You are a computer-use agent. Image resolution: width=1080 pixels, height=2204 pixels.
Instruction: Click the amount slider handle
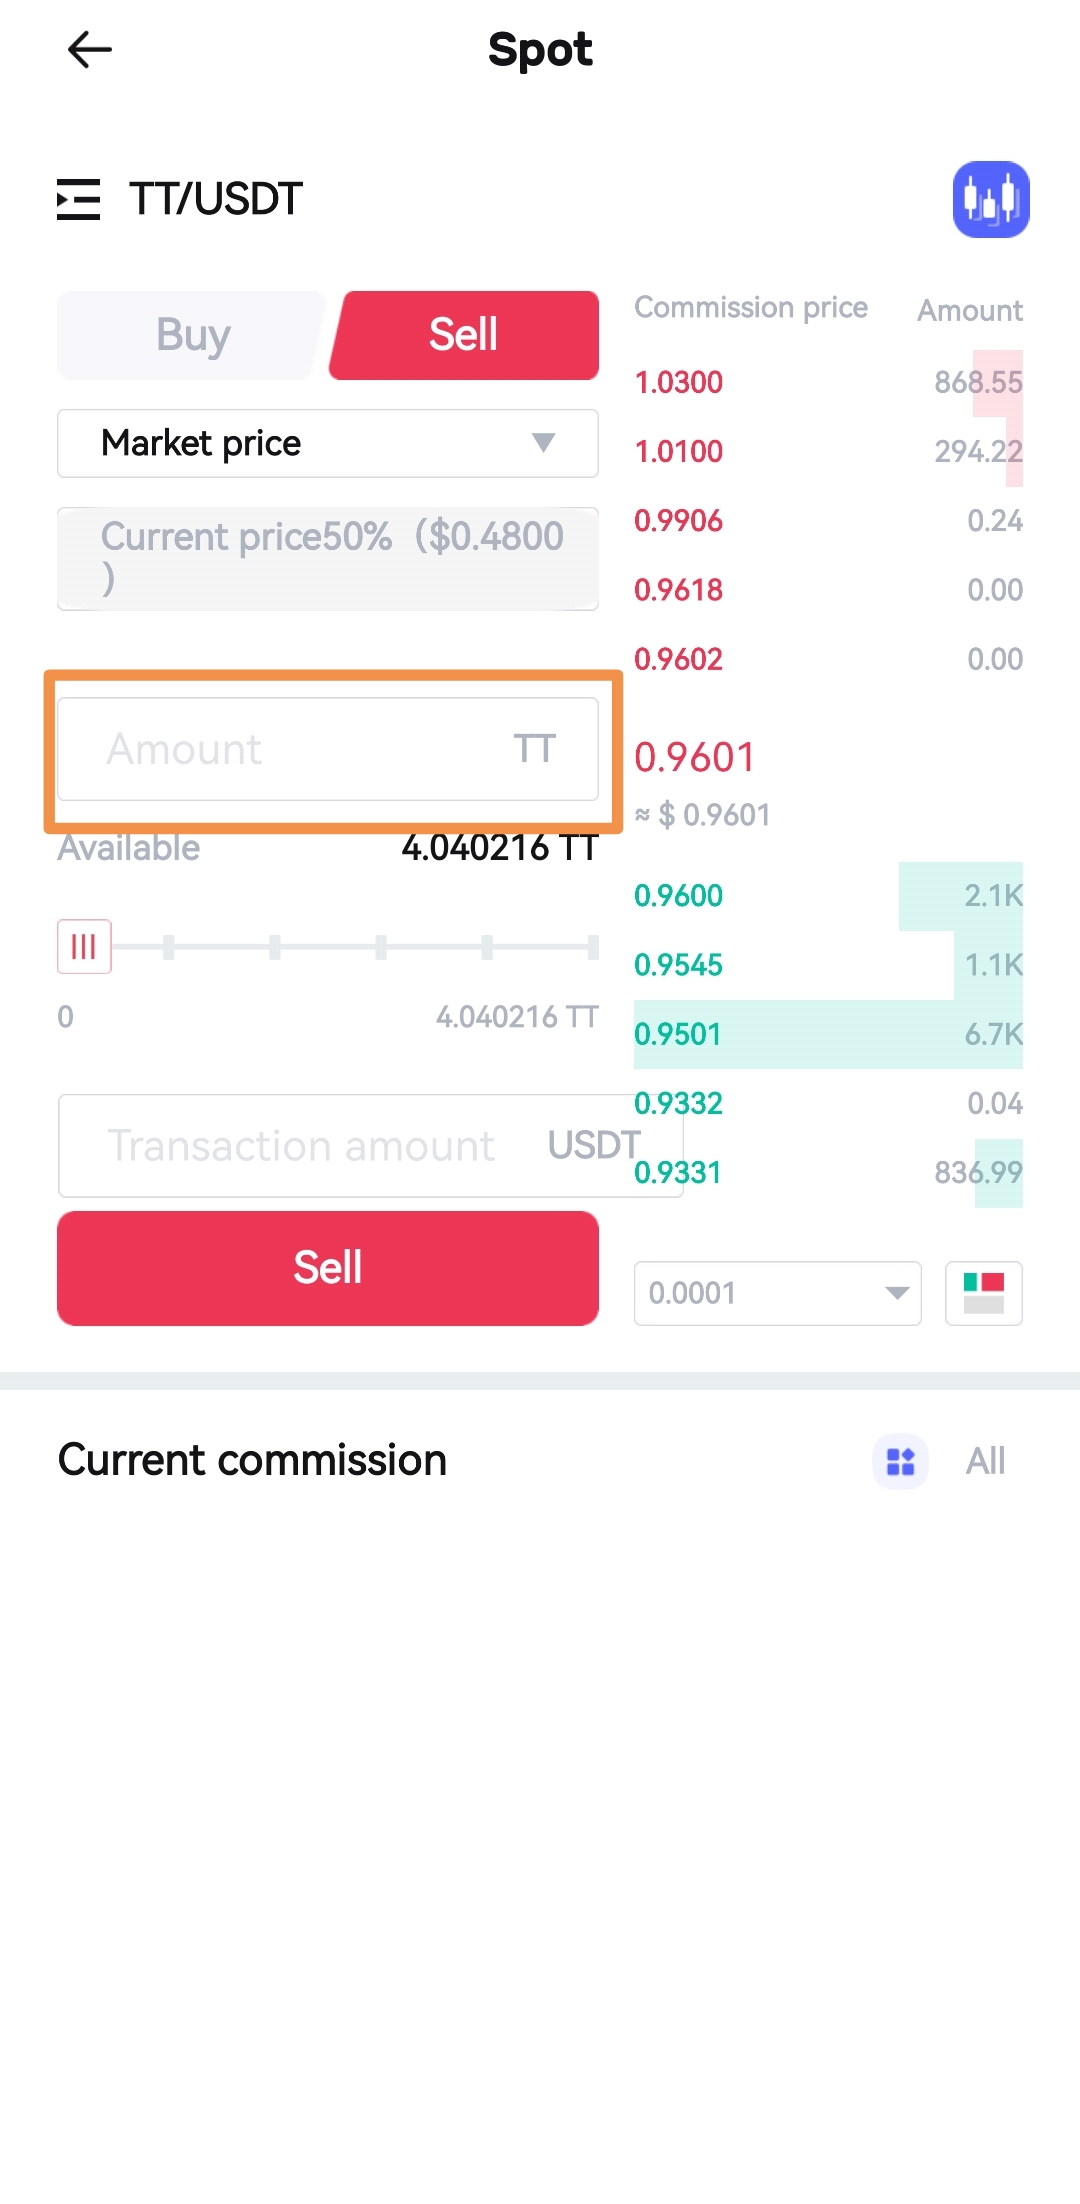pos(84,946)
